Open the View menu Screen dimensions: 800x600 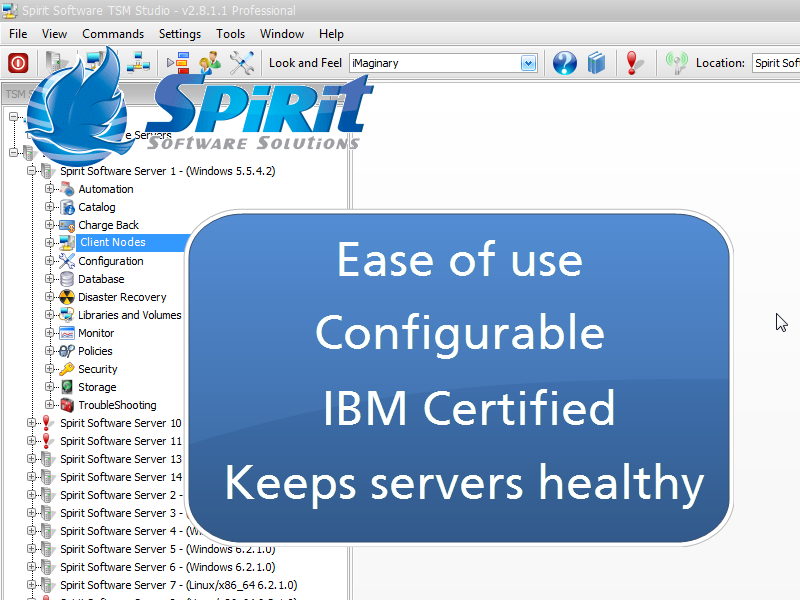pyautogui.click(x=54, y=34)
